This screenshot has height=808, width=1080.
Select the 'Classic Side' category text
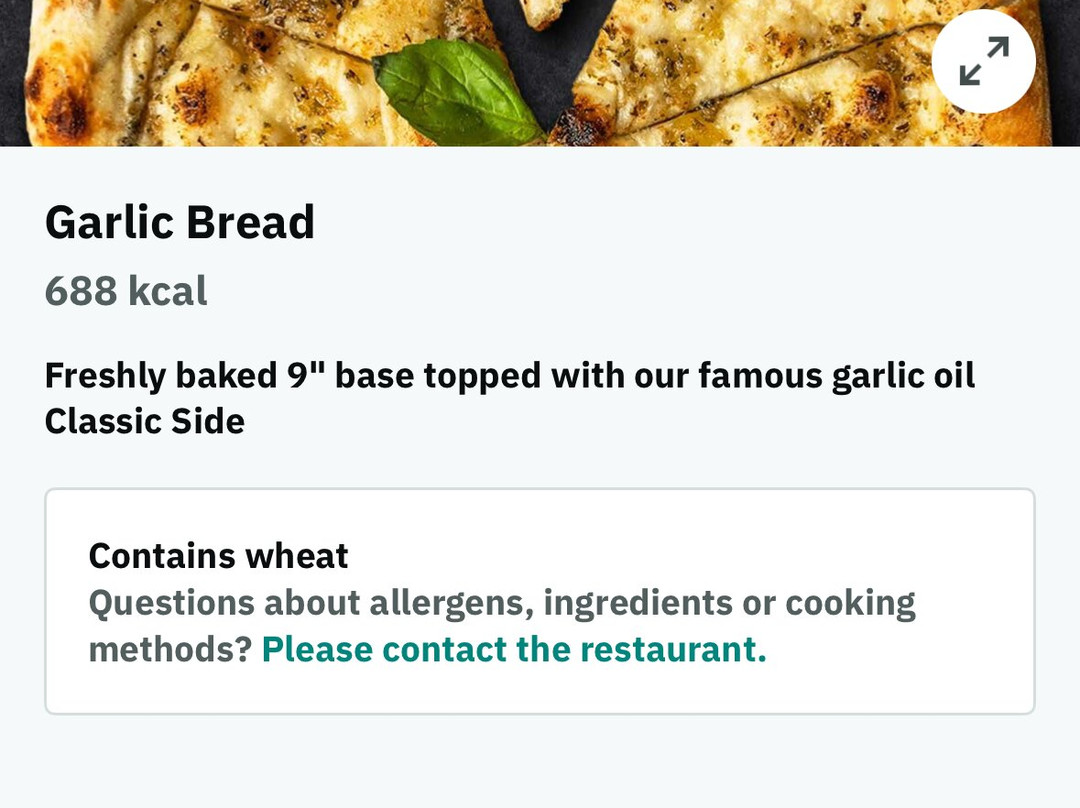145,421
